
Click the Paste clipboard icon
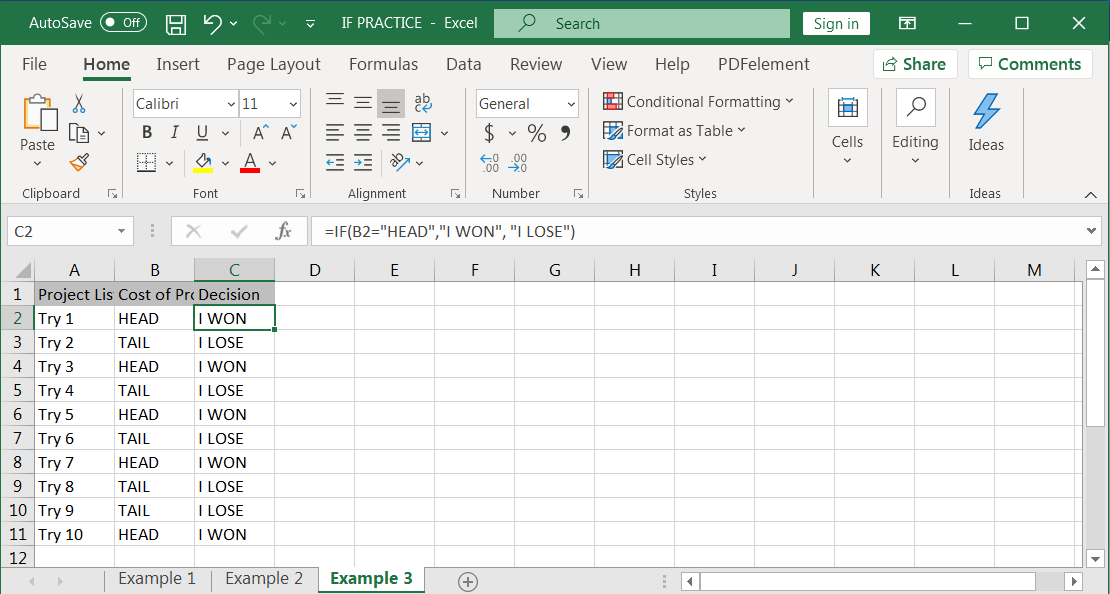coord(38,114)
